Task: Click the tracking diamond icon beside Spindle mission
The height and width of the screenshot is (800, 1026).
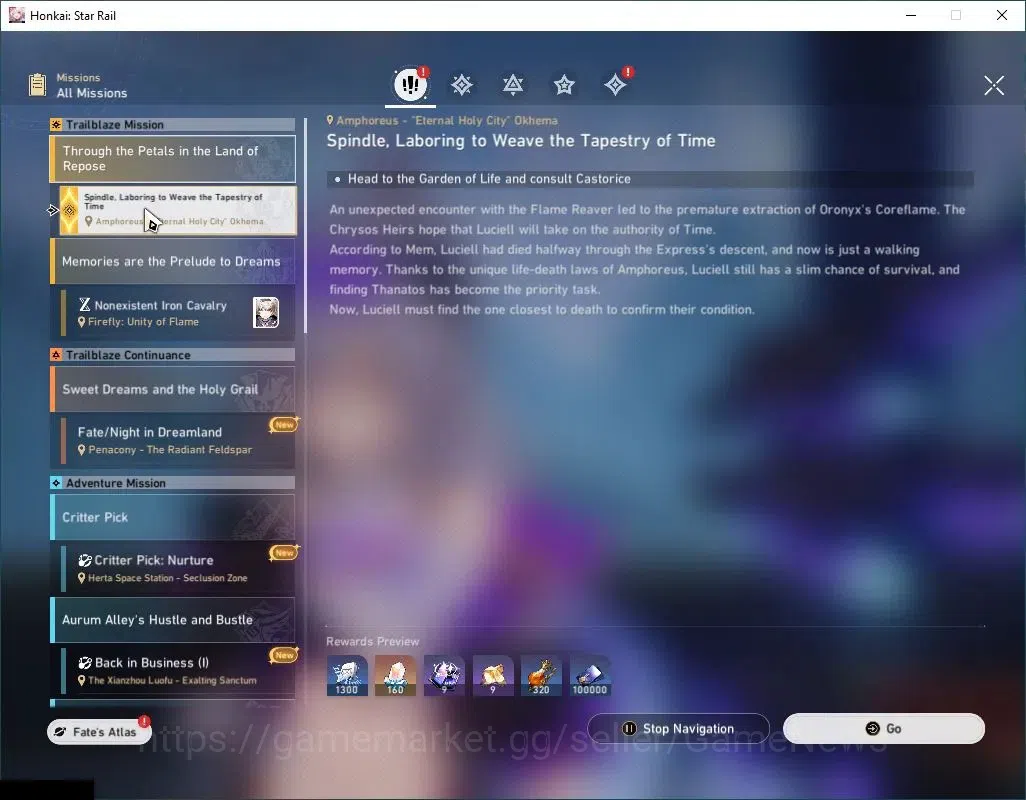Action: pyautogui.click(x=53, y=210)
